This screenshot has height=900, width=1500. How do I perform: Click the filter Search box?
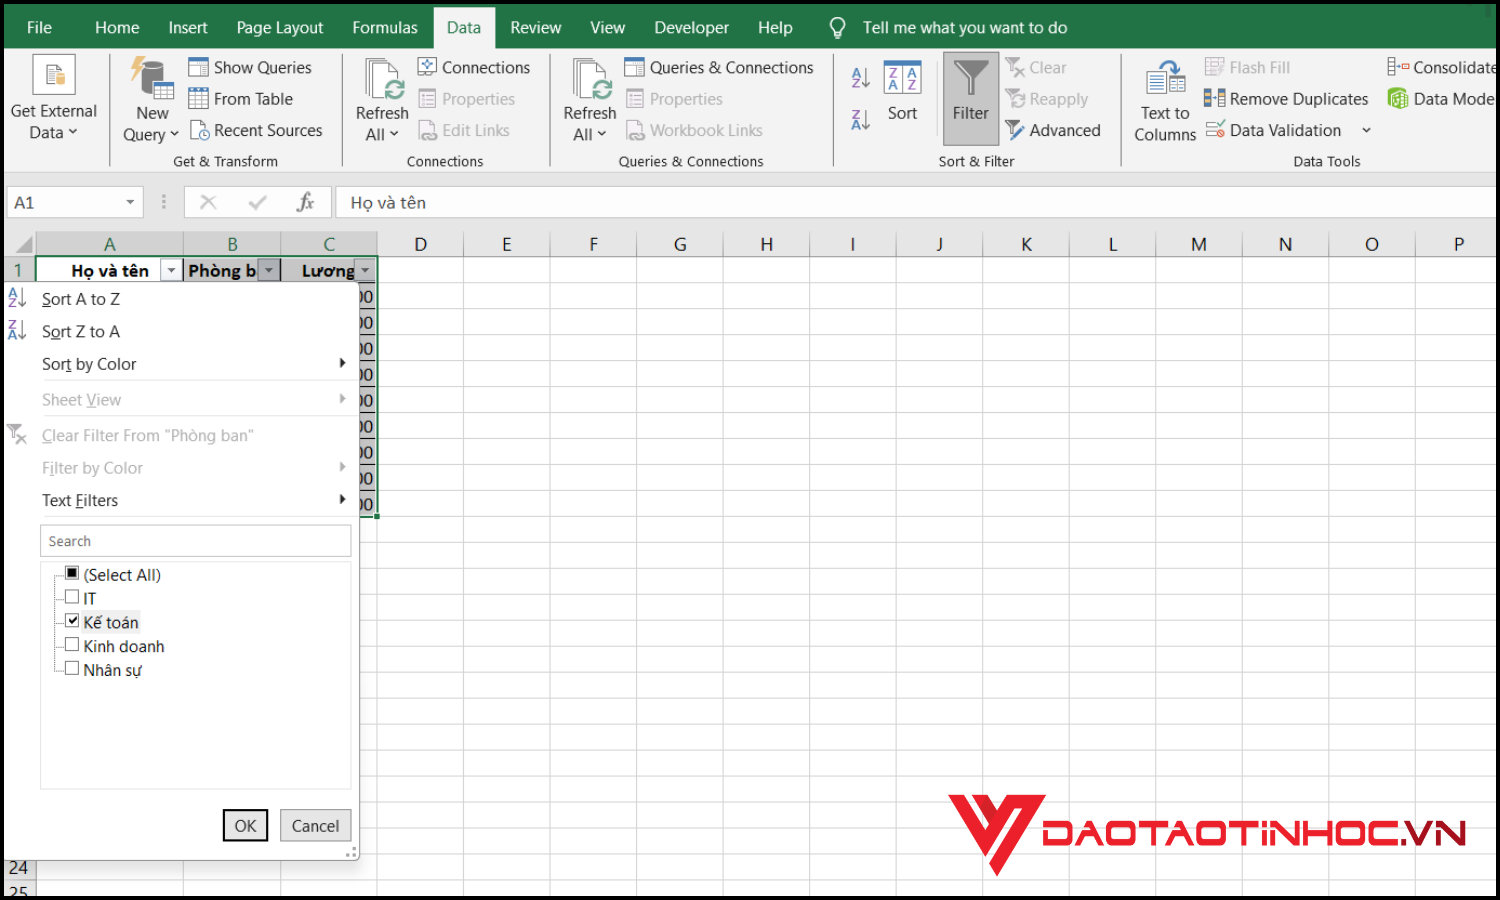[196, 541]
